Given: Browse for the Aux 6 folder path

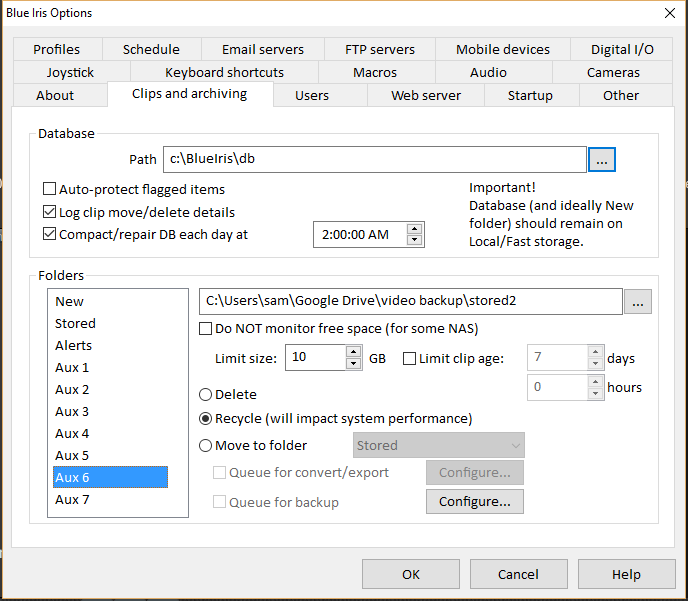Looking at the screenshot, I should click(x=638, y=301).
